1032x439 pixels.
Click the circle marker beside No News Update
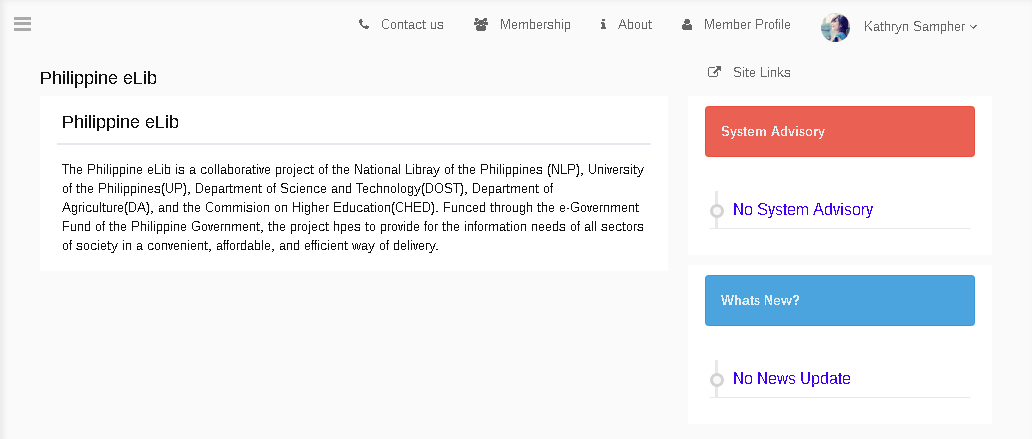tap(717, 380)
